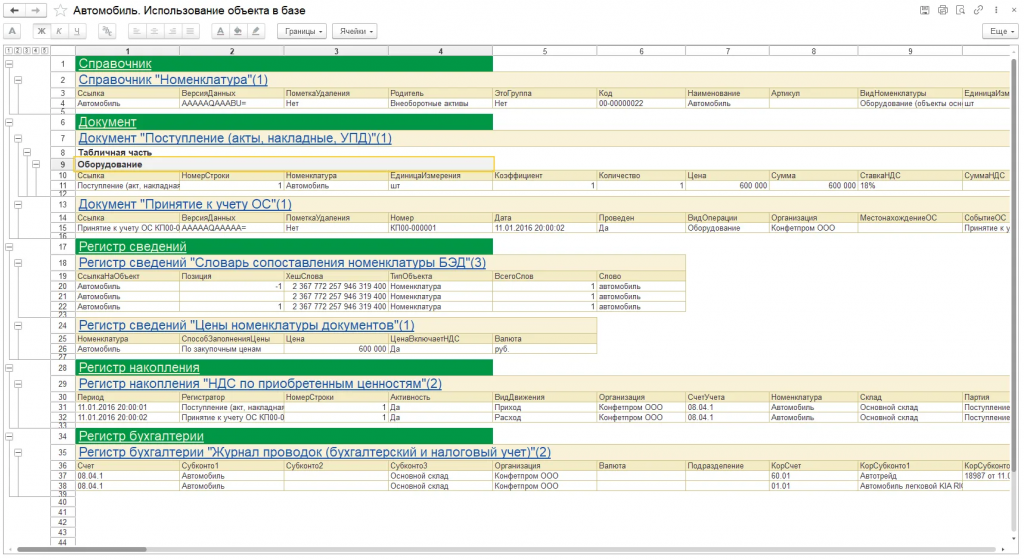Click the back navigation arrow
This screenshot has height=559, width=1024.
[14, 10]
